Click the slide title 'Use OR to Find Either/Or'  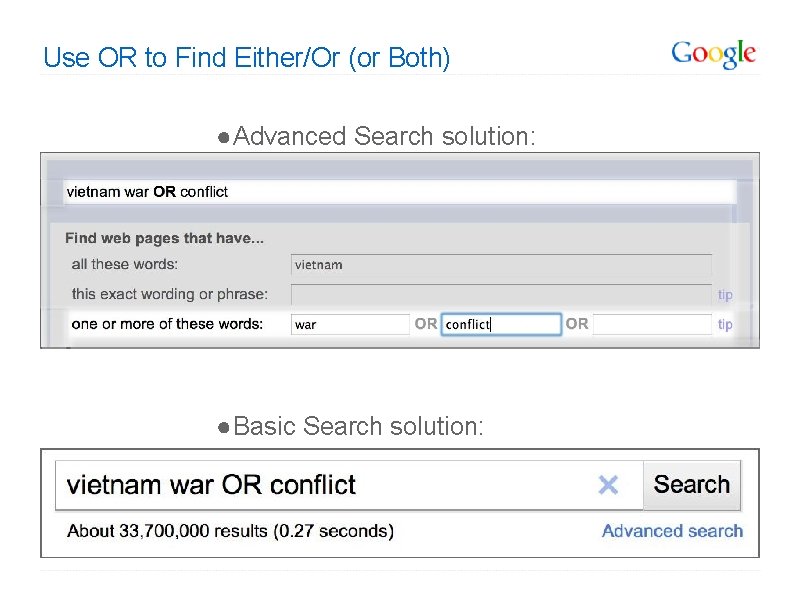click(x=247, y=58)
